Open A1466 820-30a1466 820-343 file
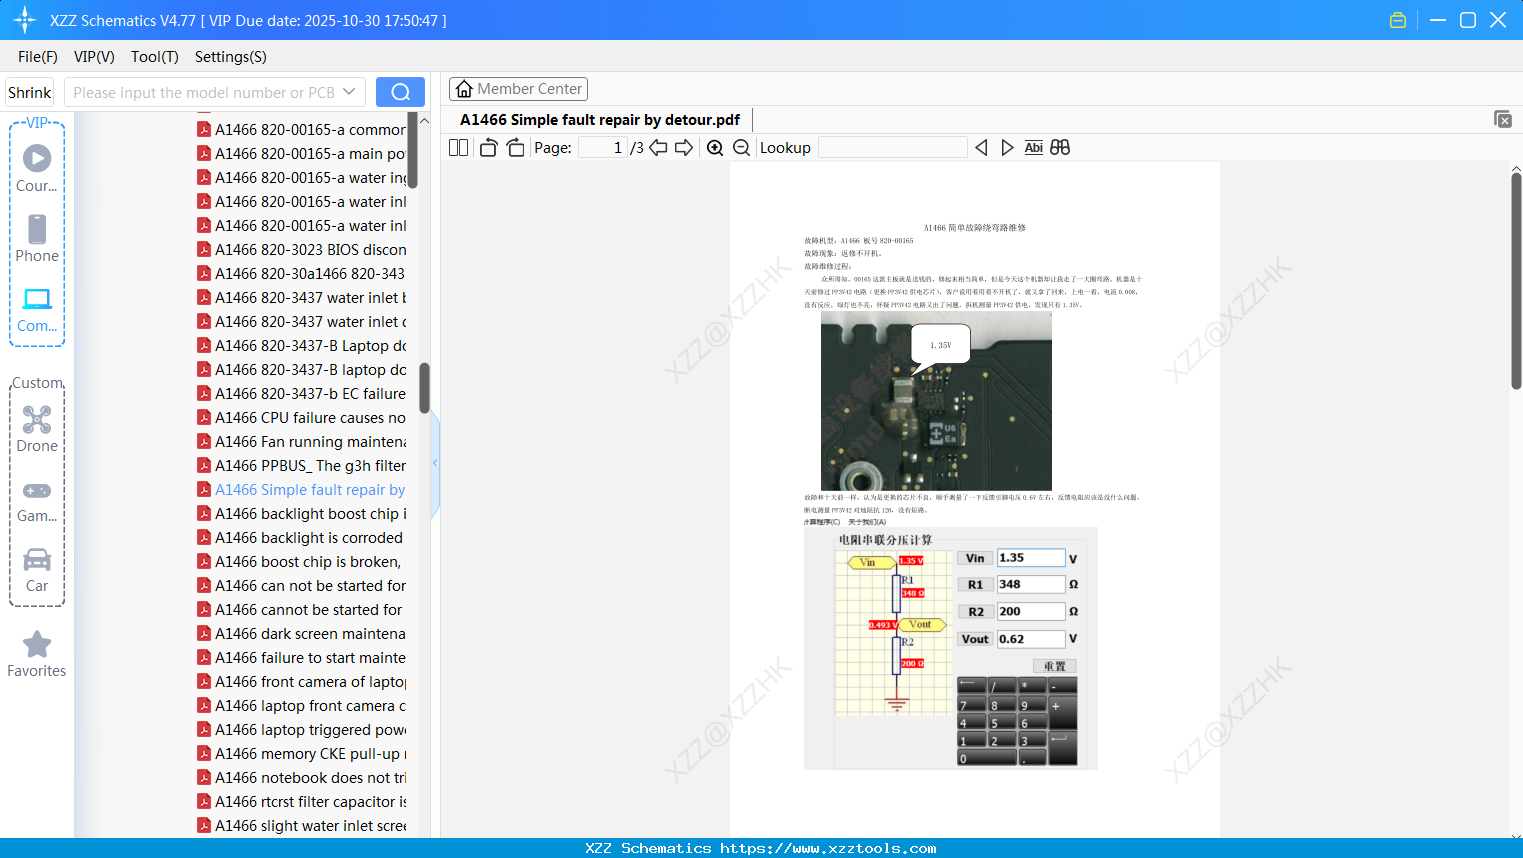This screenshot has height=858, width=1523. [x=301, y=274]
